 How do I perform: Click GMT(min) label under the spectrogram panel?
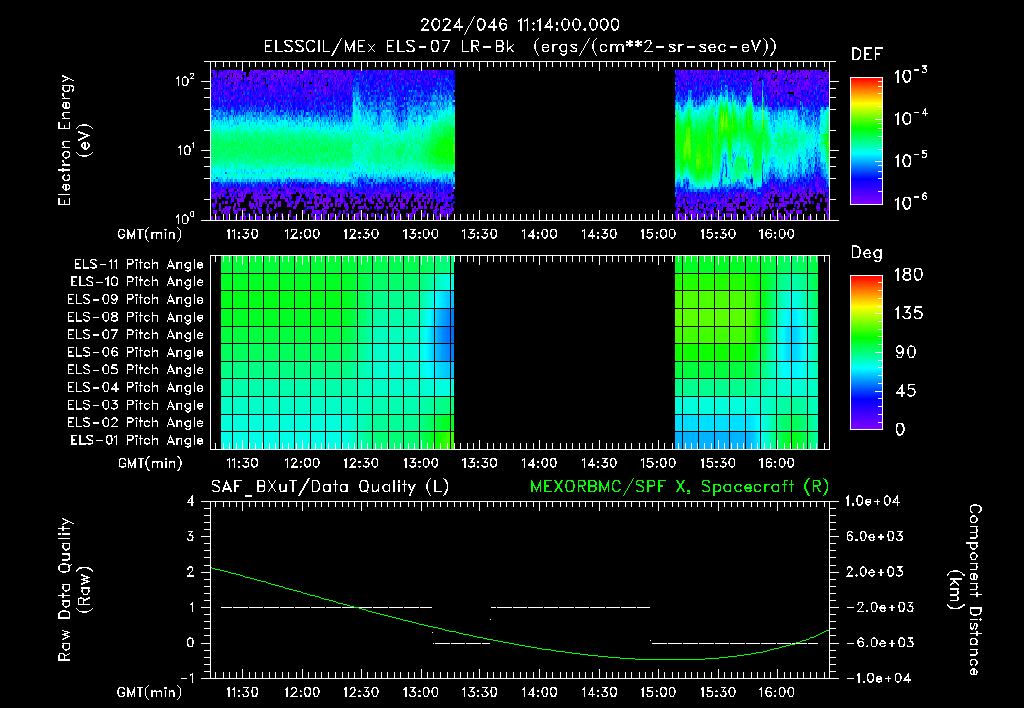point(150,234)
